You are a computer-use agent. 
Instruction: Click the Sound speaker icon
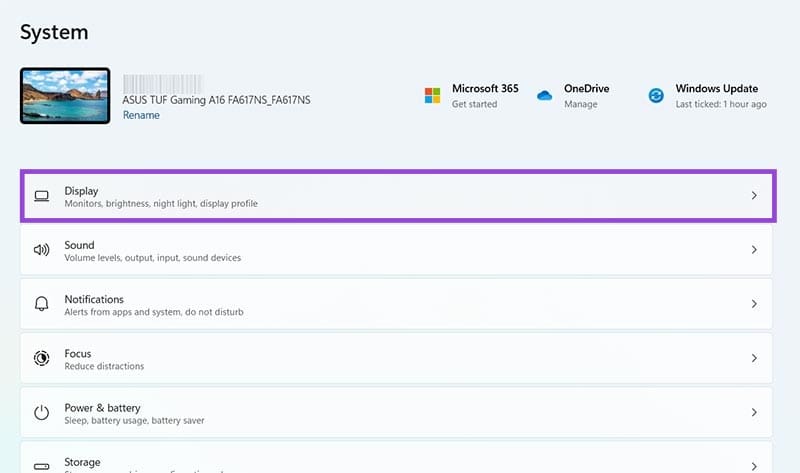coord(42,250)
